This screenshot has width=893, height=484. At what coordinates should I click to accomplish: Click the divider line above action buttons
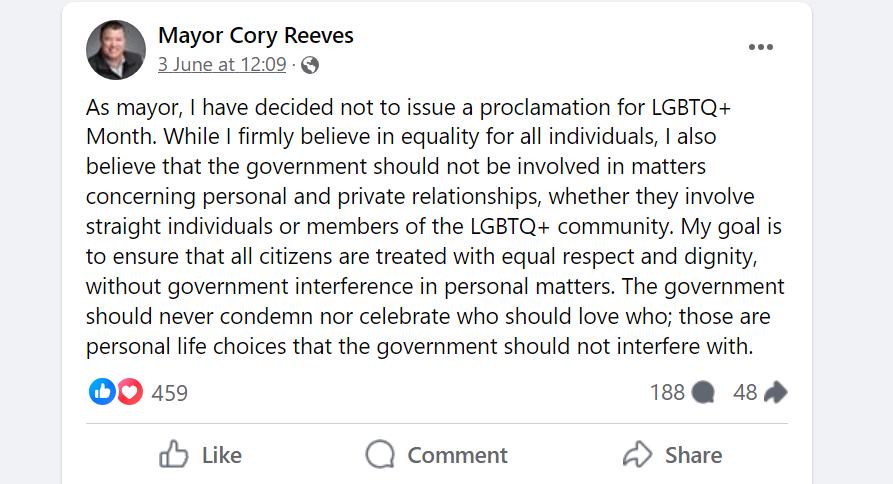pos(437,424)
